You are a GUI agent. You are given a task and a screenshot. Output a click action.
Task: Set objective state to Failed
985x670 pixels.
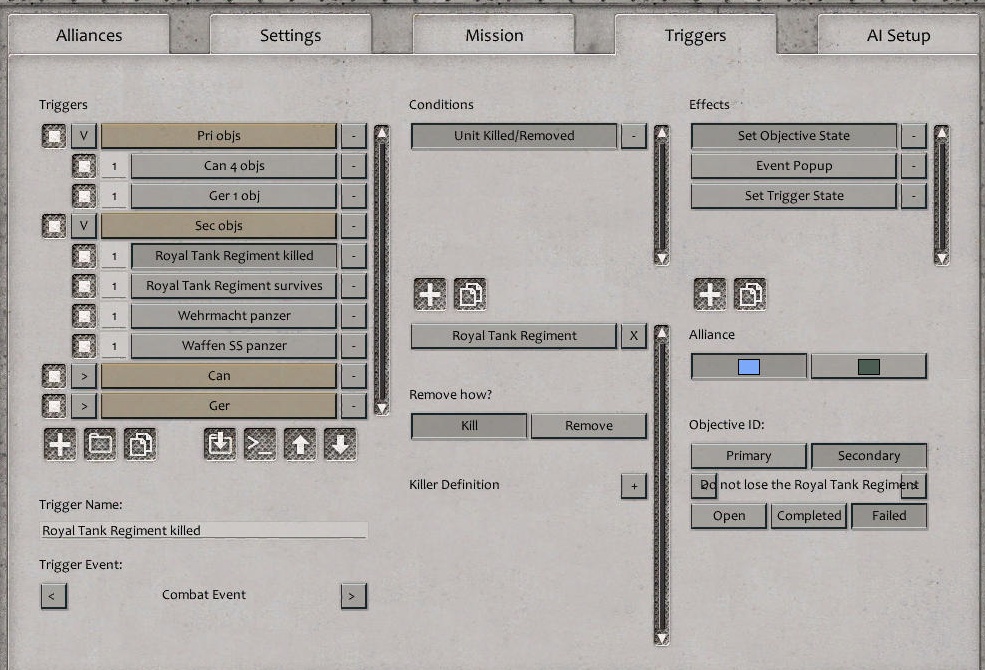click(x=888, y=516)
